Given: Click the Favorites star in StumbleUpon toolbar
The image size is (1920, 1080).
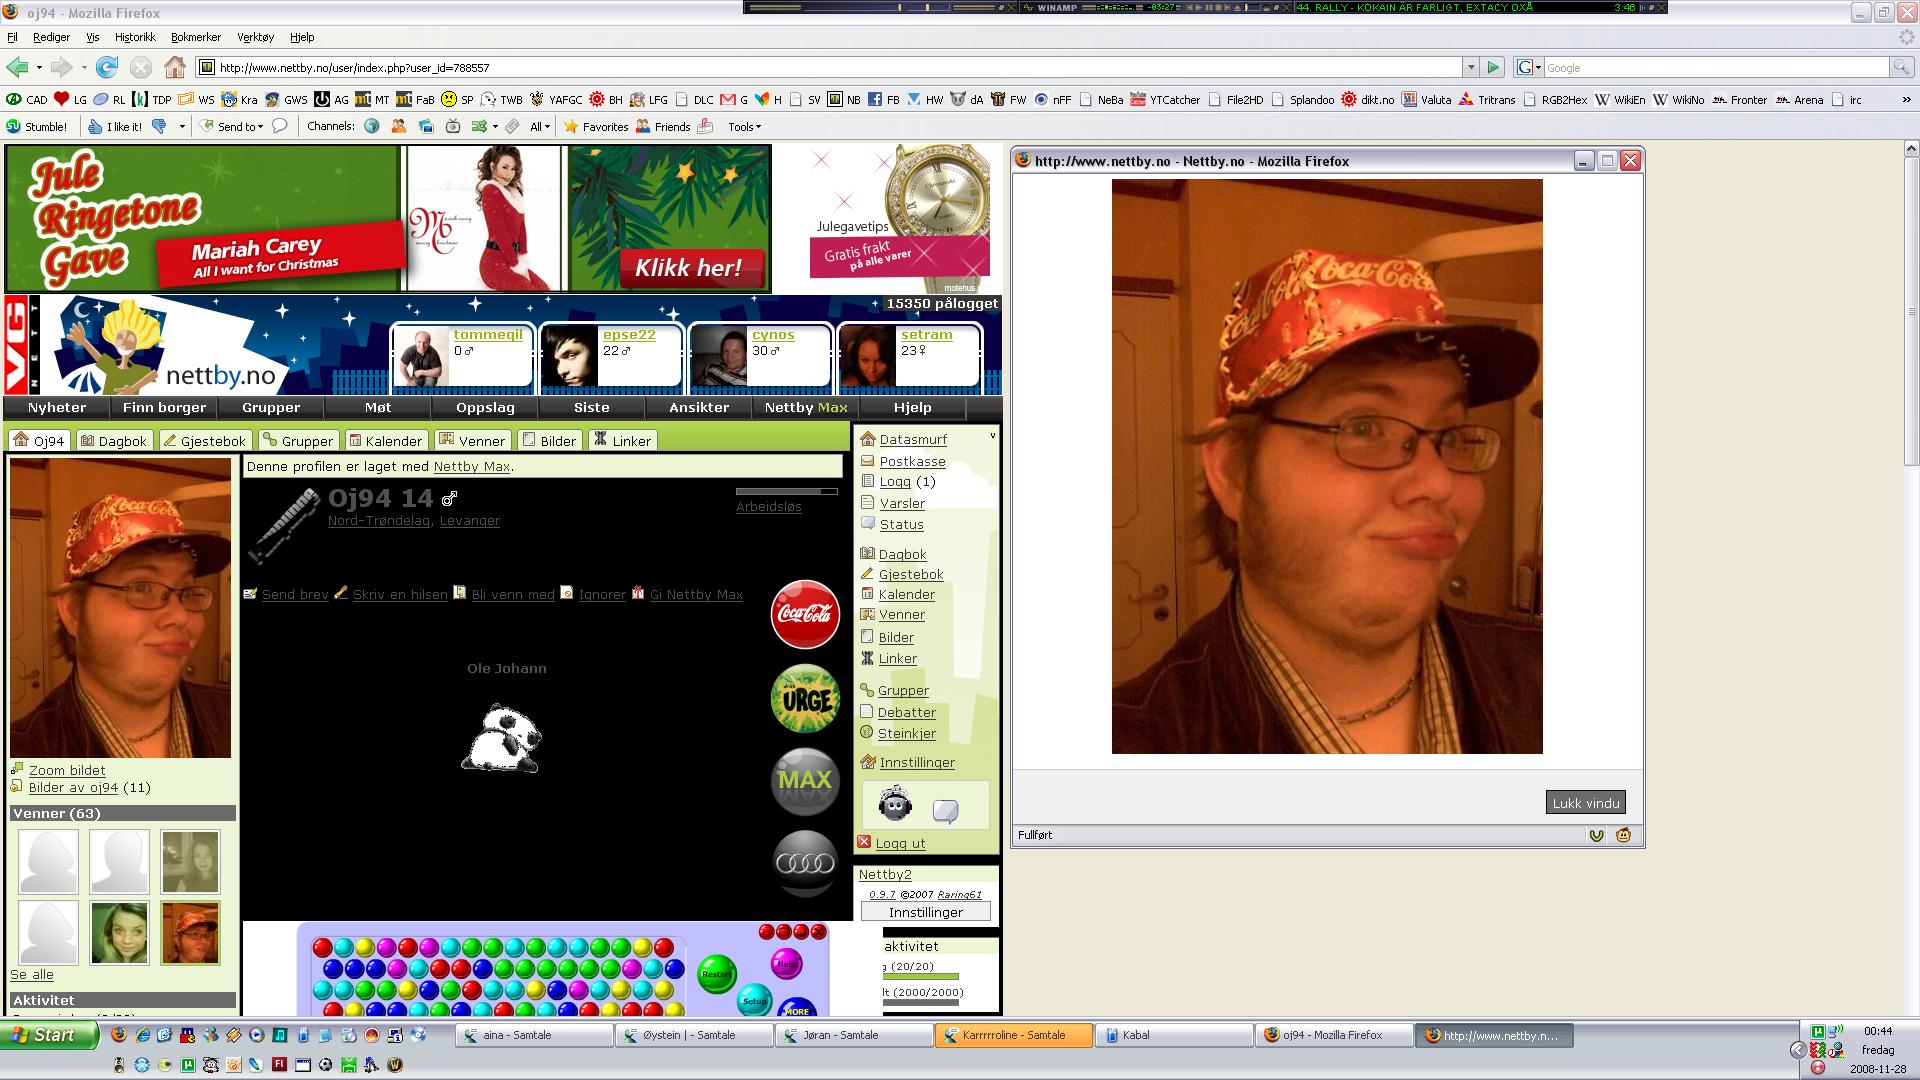Looking at the screenshot, I should 596,127.
